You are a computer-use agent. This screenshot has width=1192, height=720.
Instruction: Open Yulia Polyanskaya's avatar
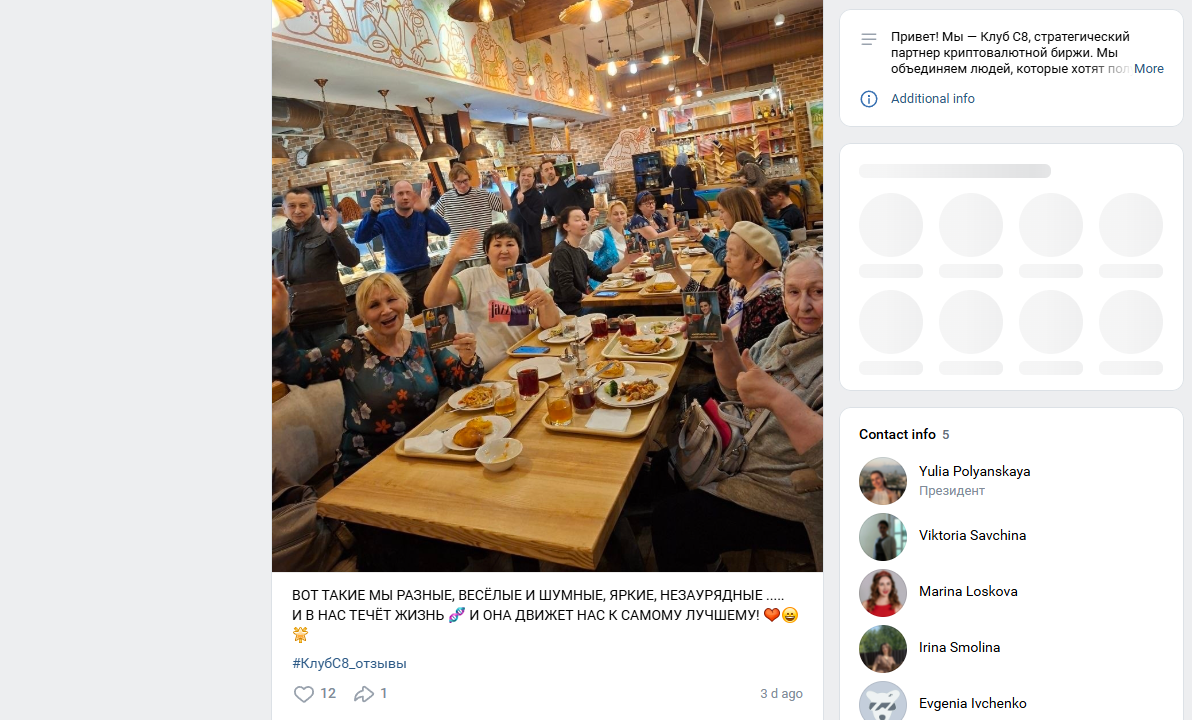(883, 481)
